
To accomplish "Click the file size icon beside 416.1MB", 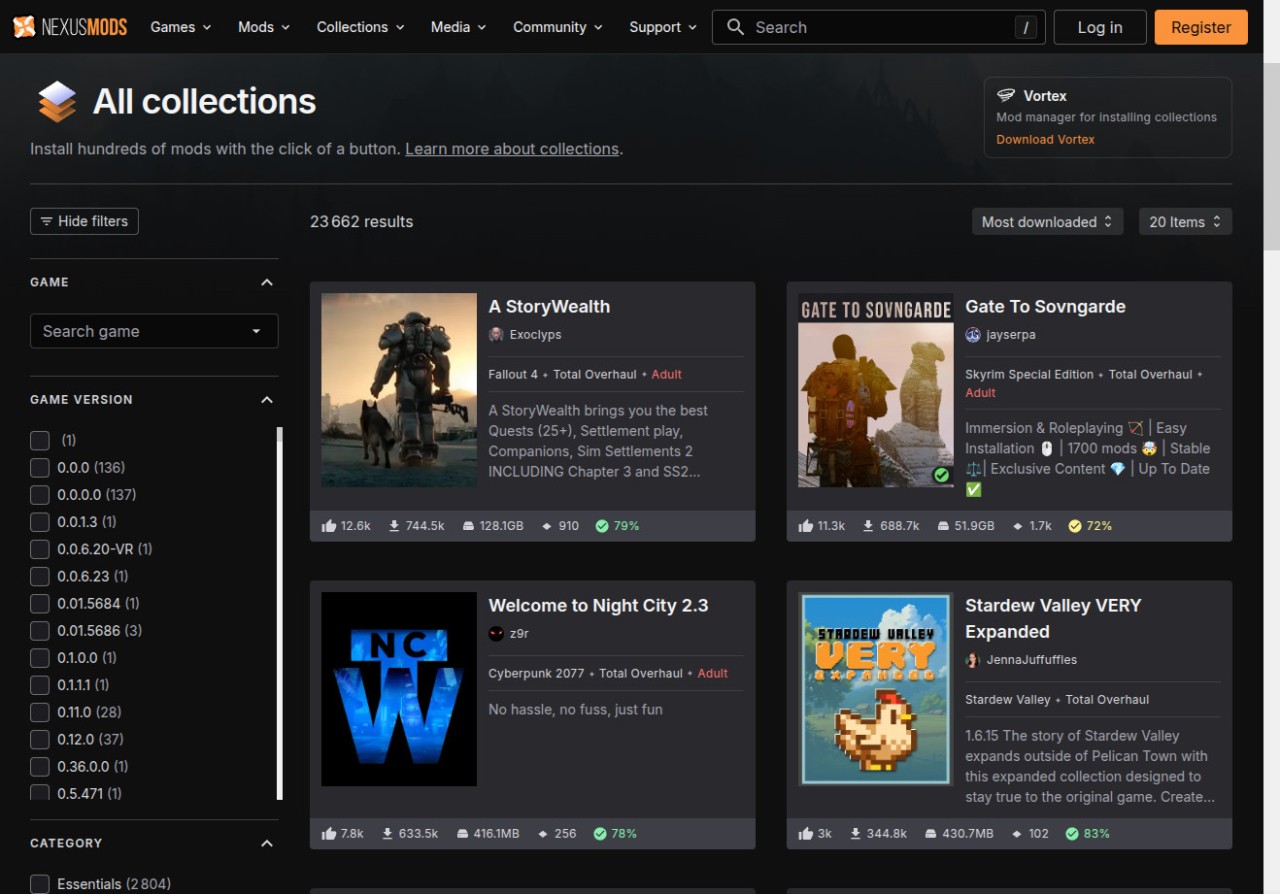I will (463, 834).
